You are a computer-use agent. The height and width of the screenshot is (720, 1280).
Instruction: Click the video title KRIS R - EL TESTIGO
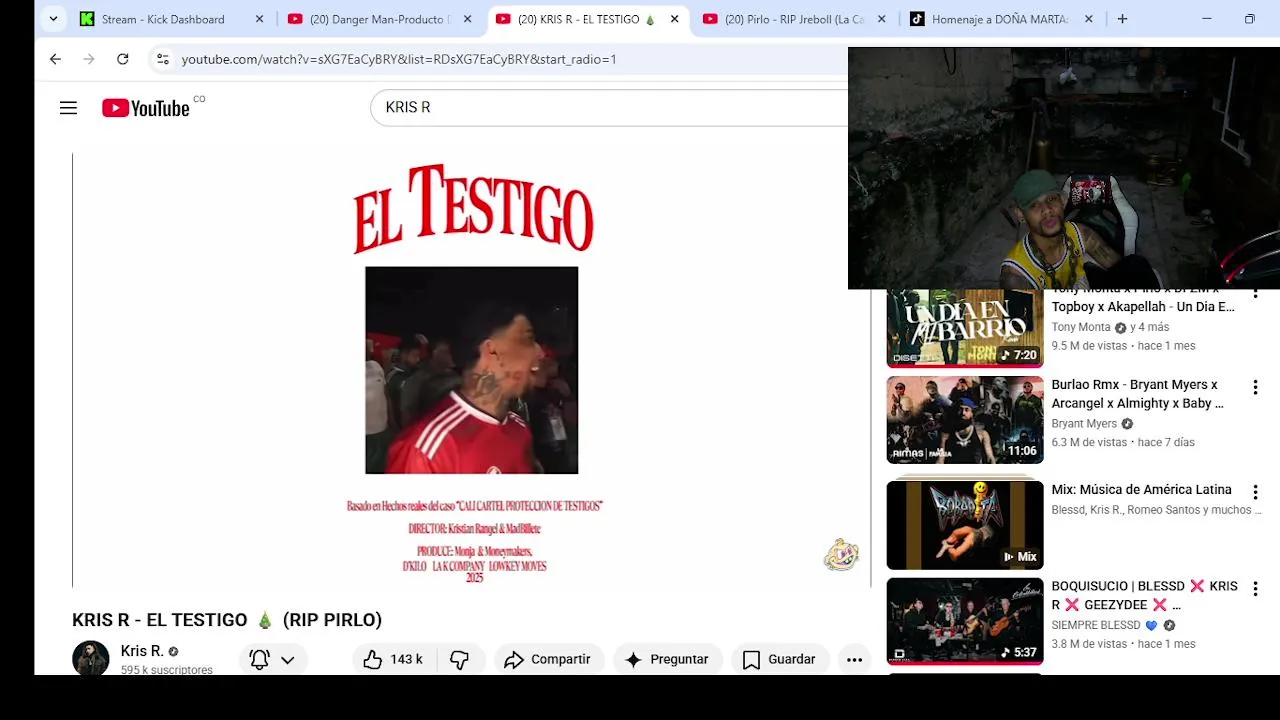(227, 620)
